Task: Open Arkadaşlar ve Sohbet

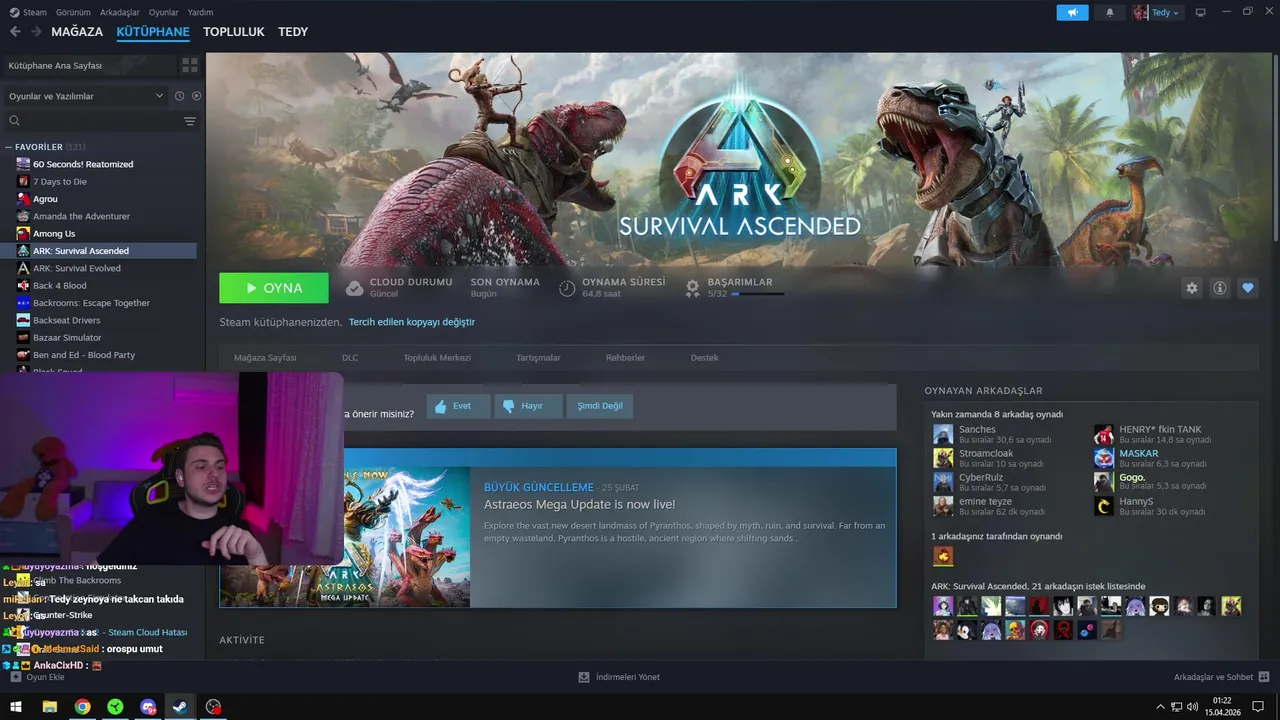Action: [1221, 677]
